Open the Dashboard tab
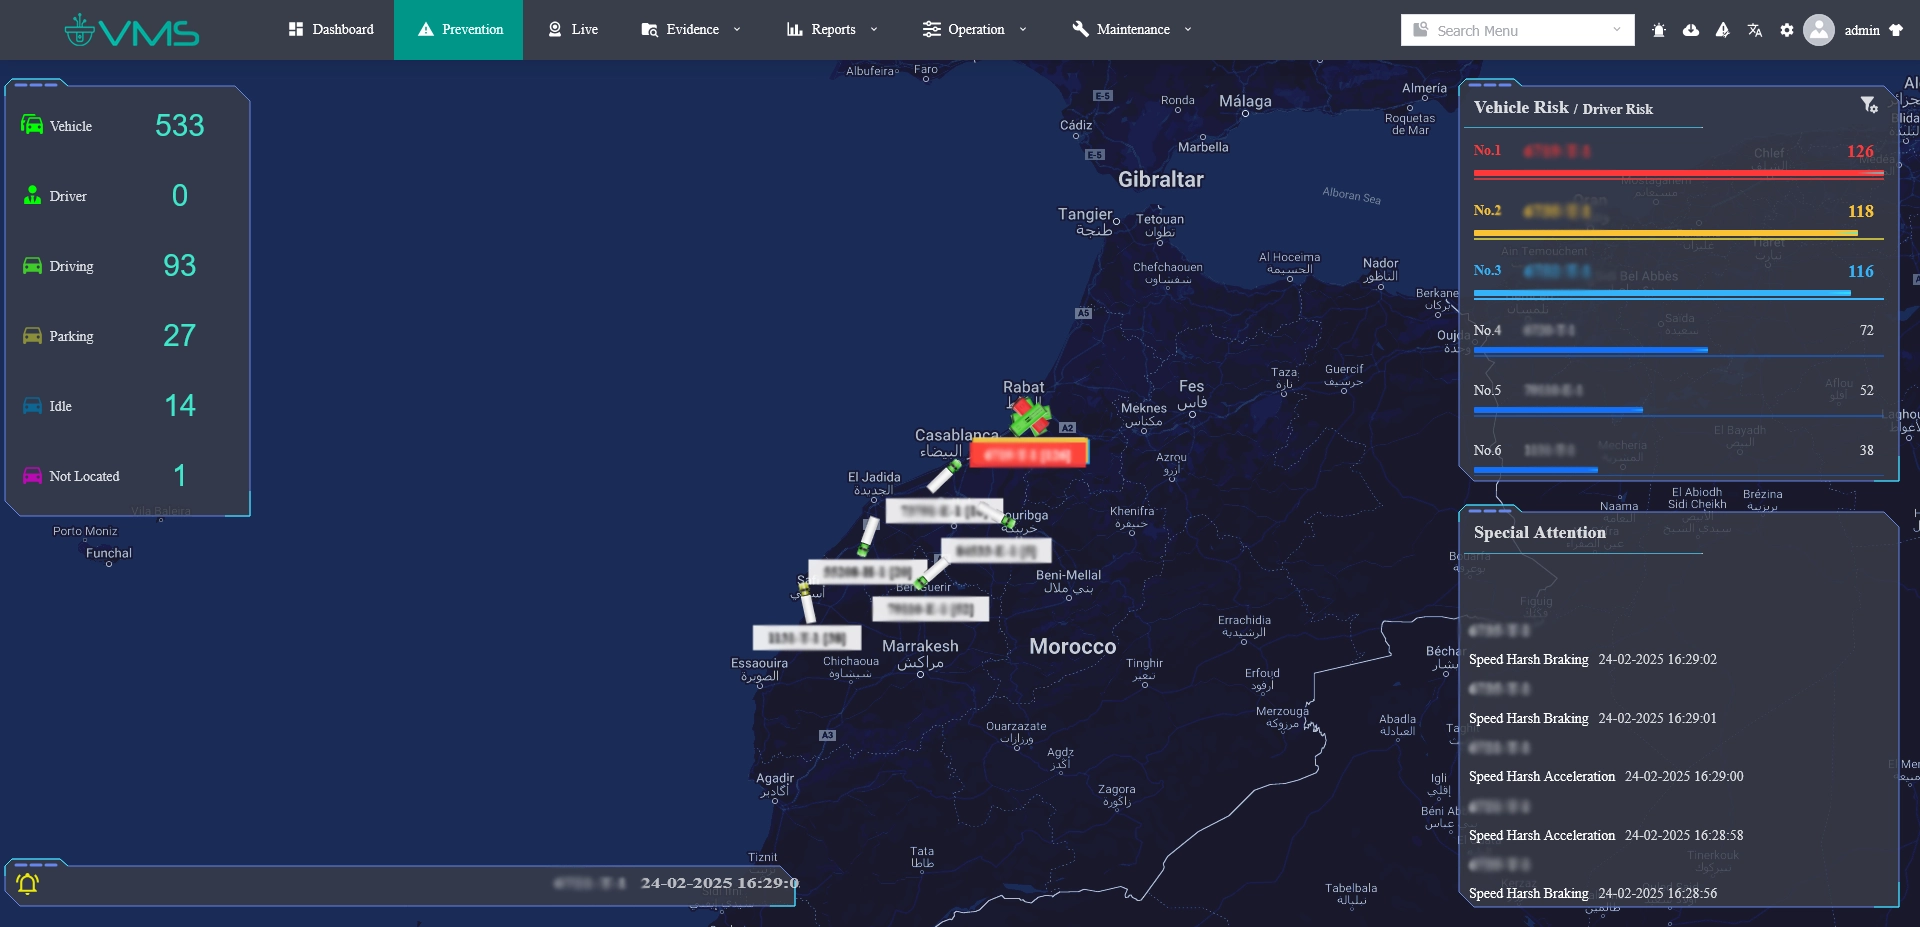 (x=331, y=30)
